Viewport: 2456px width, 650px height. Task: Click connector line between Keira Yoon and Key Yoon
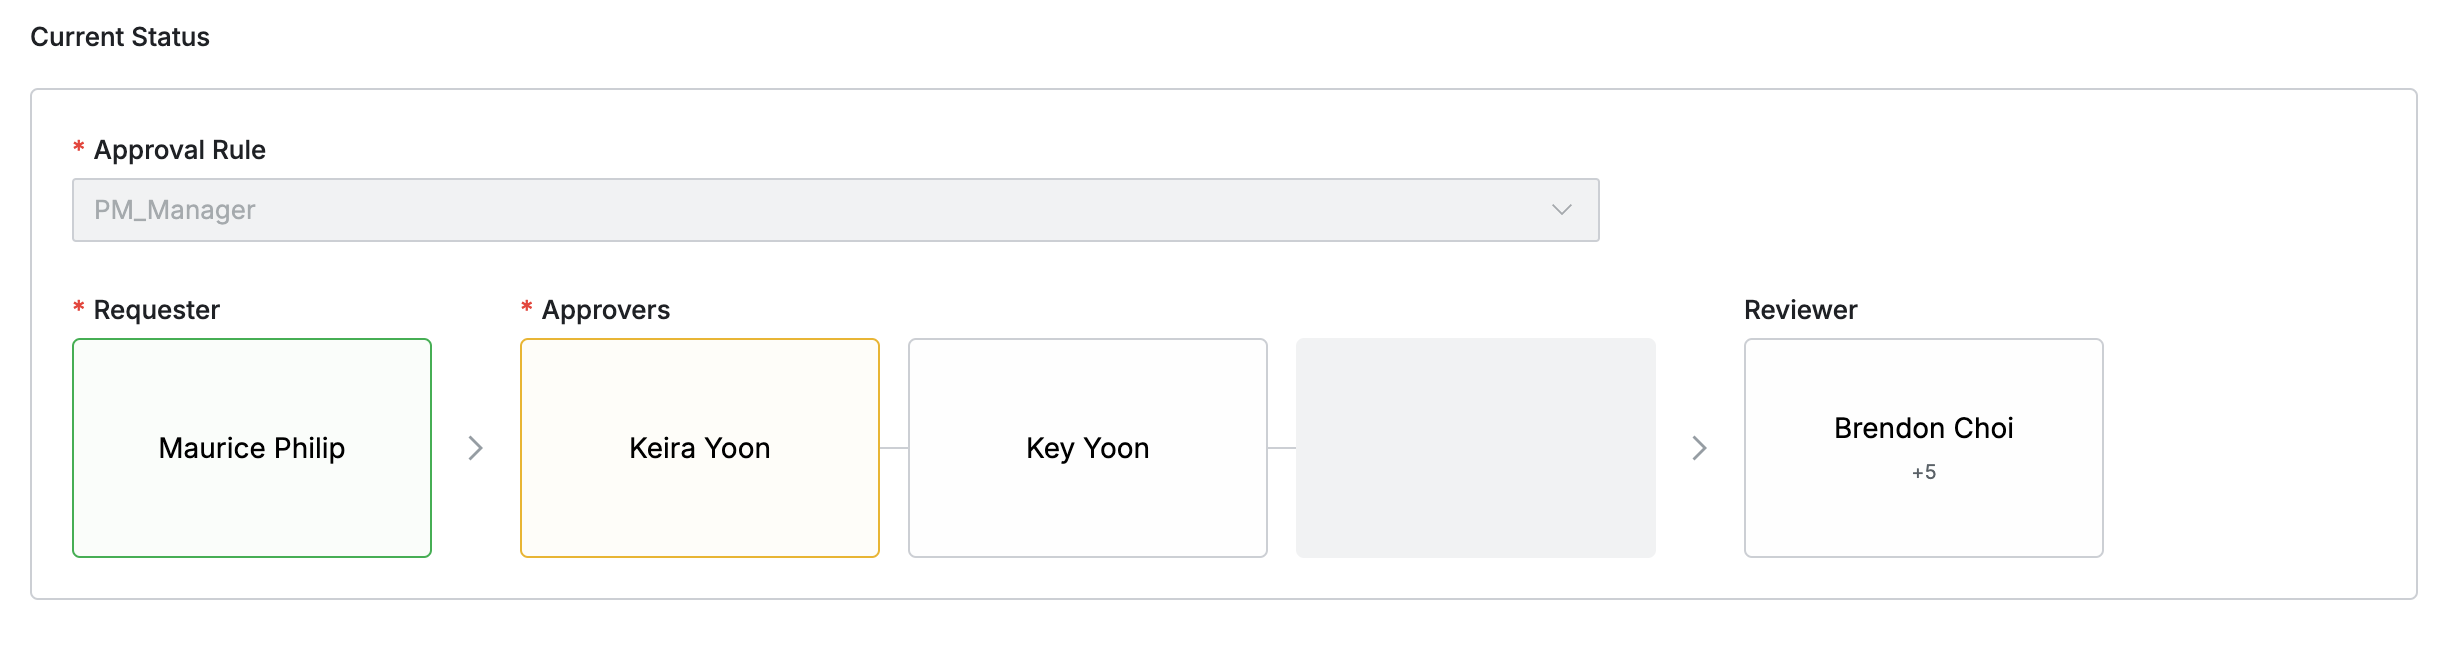coord(894,448)
